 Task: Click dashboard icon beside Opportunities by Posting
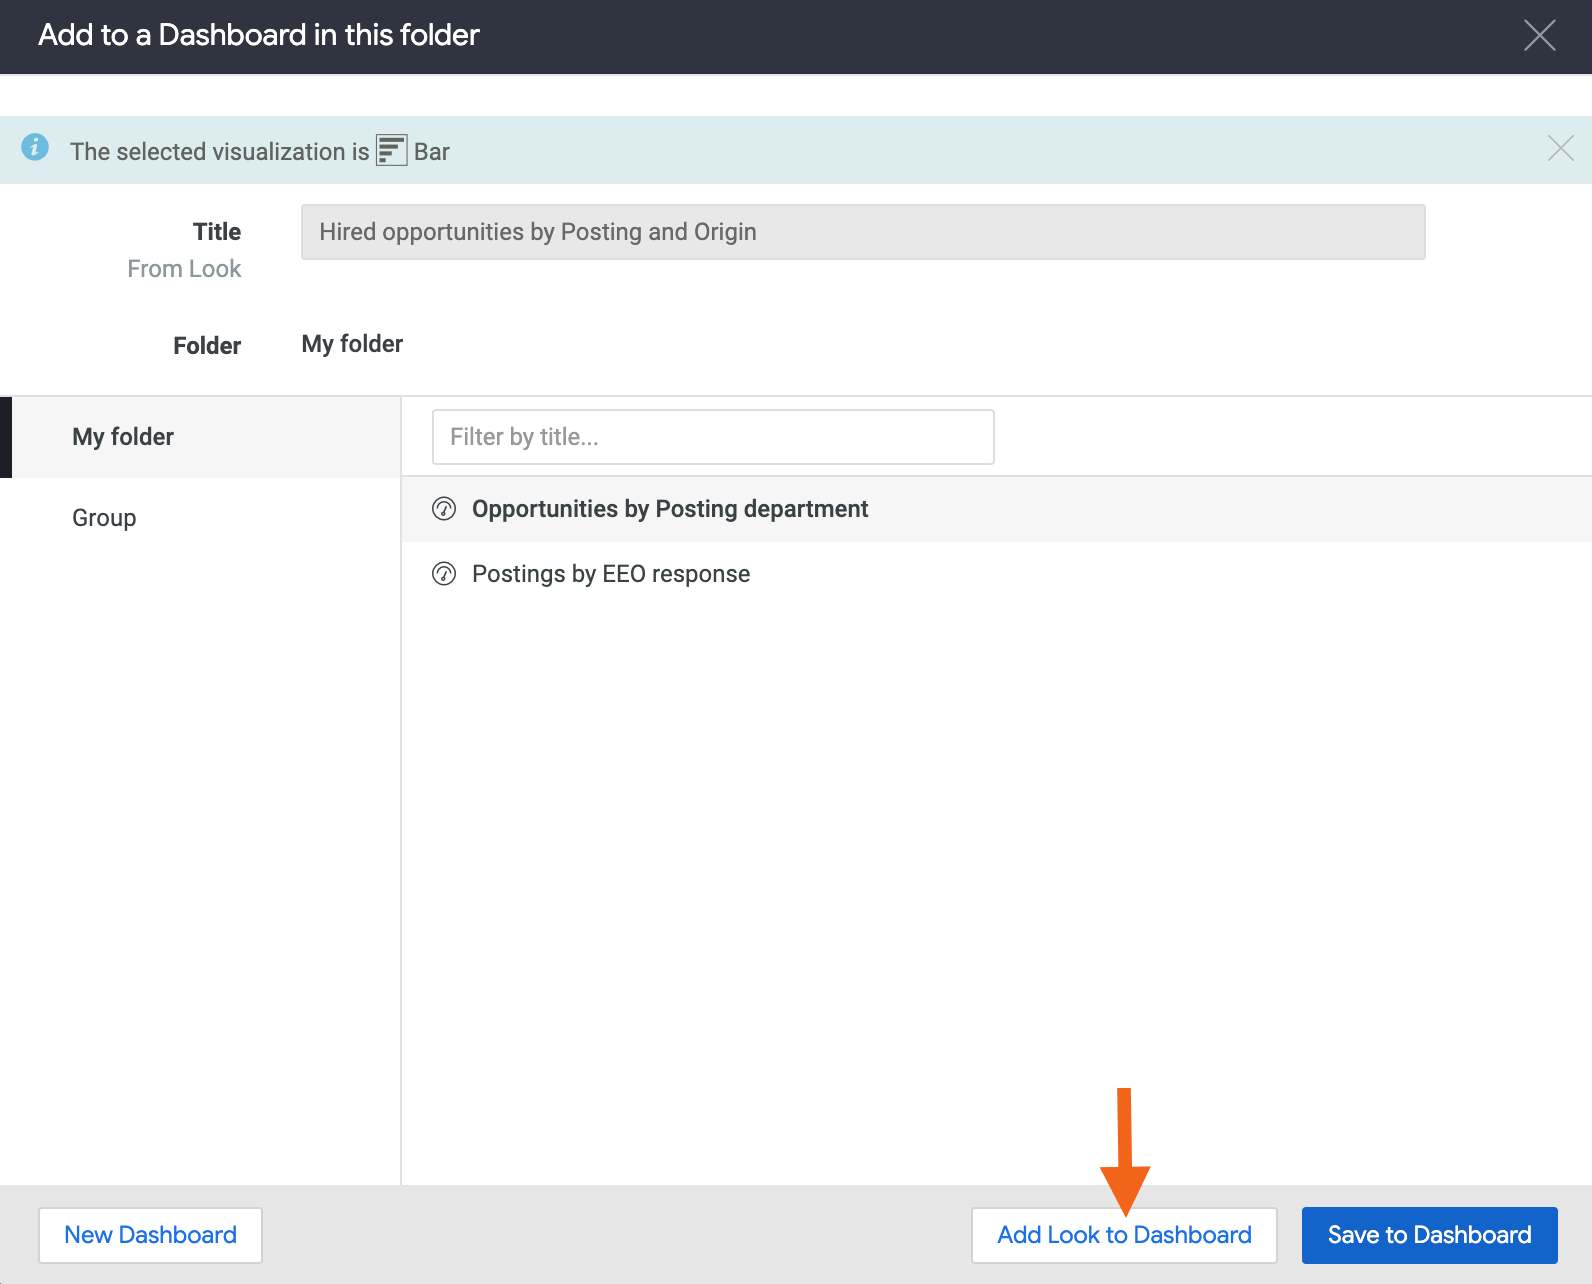444,509
